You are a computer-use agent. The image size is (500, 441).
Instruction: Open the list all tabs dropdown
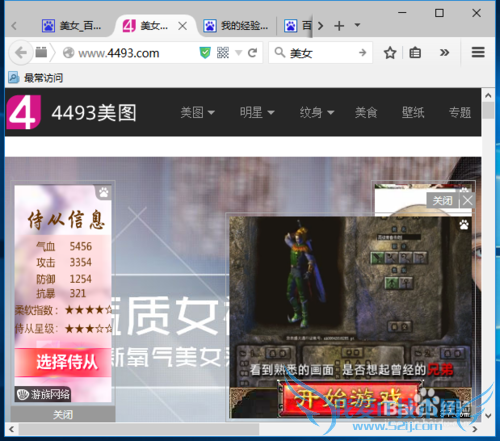(x=357, y=25)
